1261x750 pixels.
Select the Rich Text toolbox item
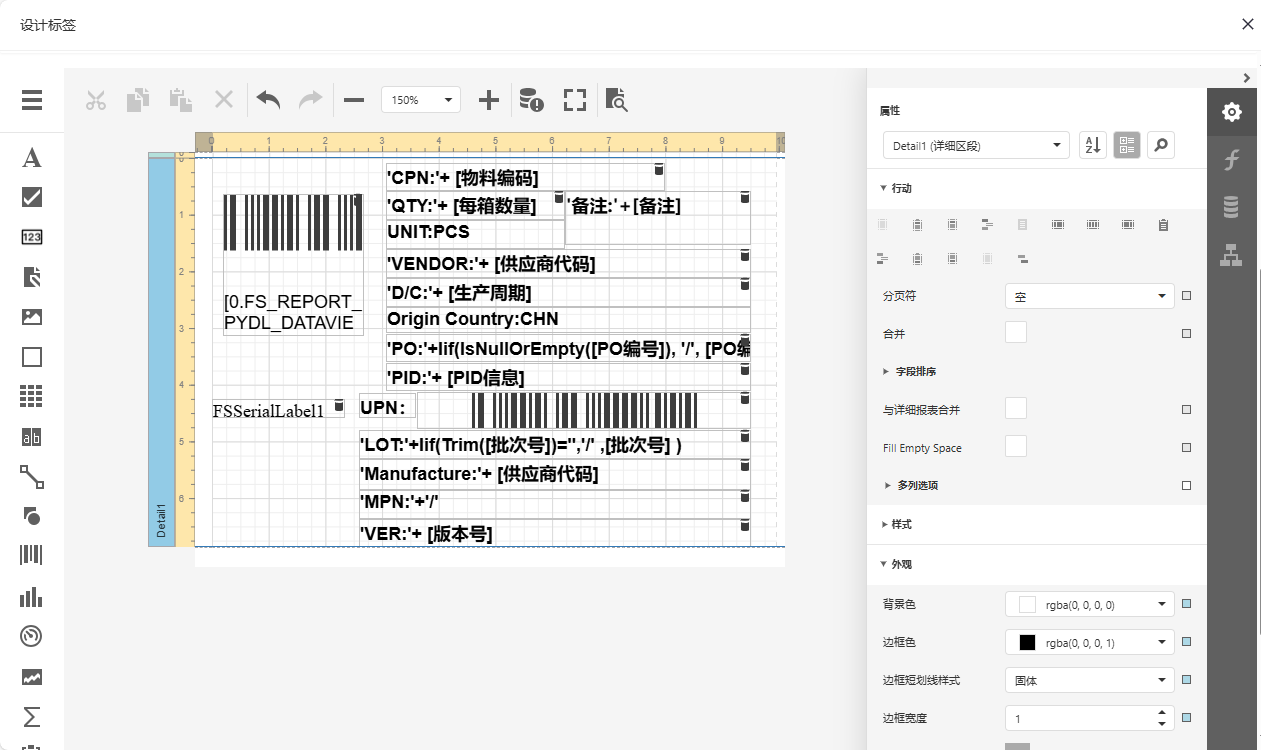pos(32,277)
